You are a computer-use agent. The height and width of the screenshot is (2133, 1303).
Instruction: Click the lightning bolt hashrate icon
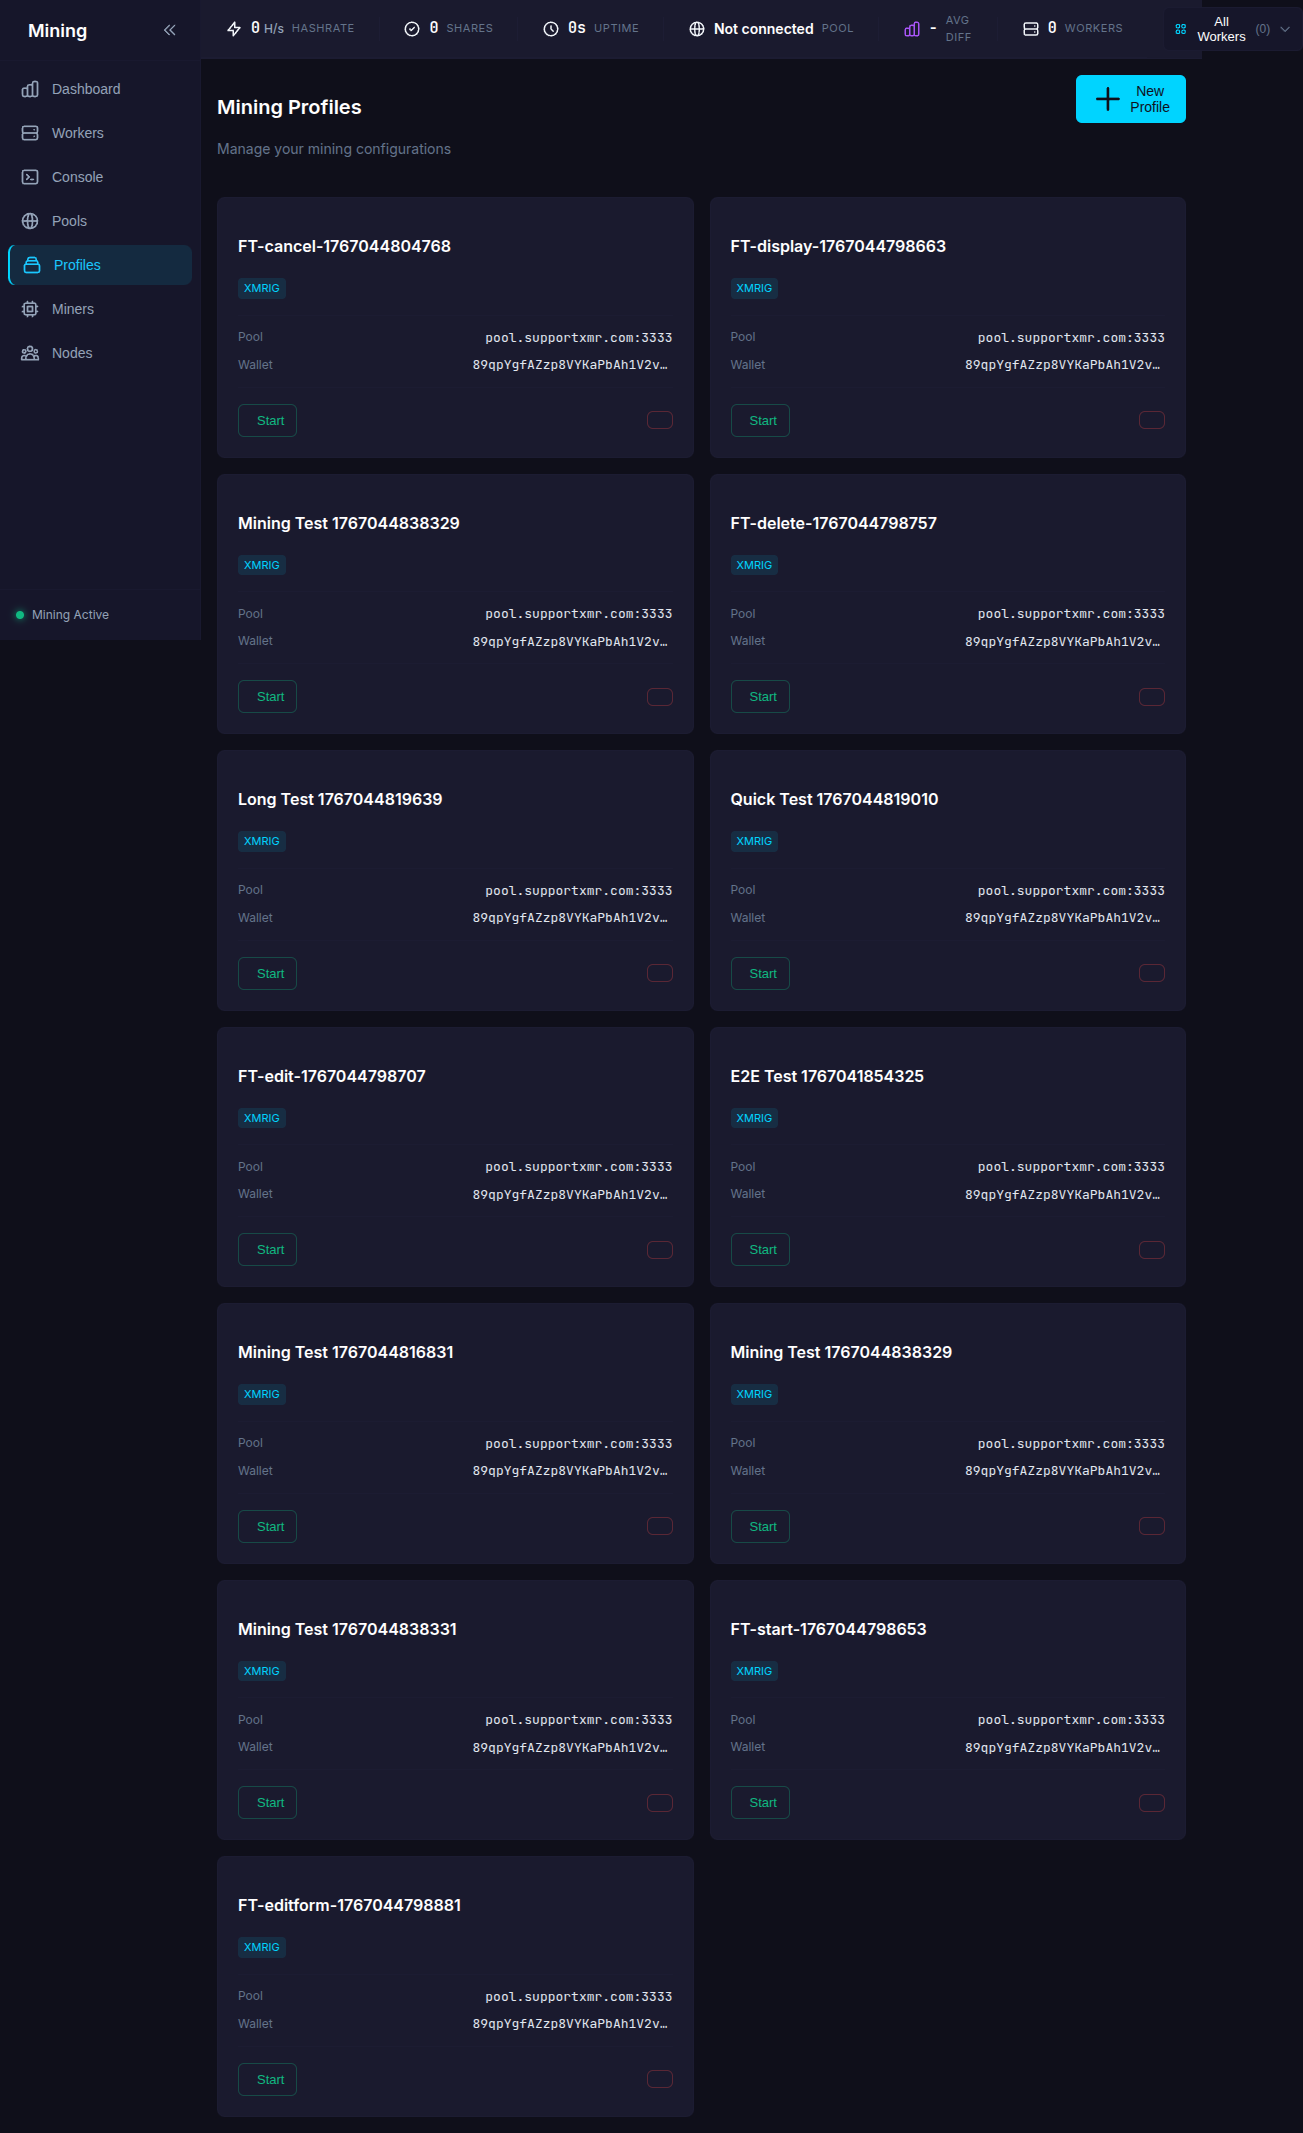(x=234, y=29)
